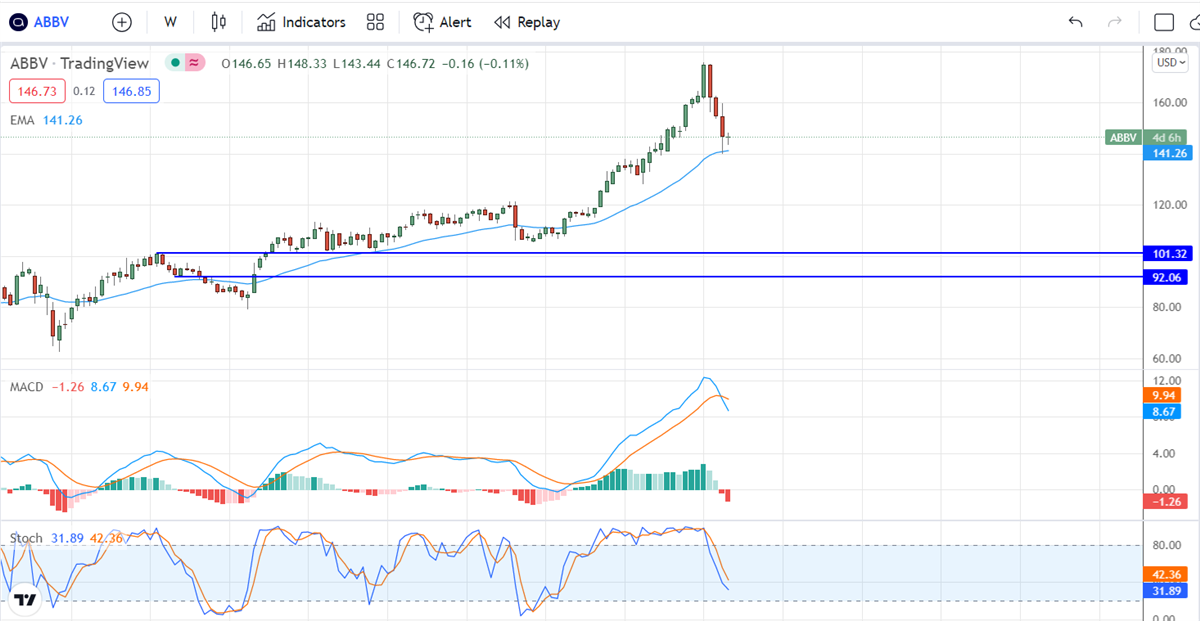
Task: Toggle the pink data mode indicator
Action: (194, 63)
